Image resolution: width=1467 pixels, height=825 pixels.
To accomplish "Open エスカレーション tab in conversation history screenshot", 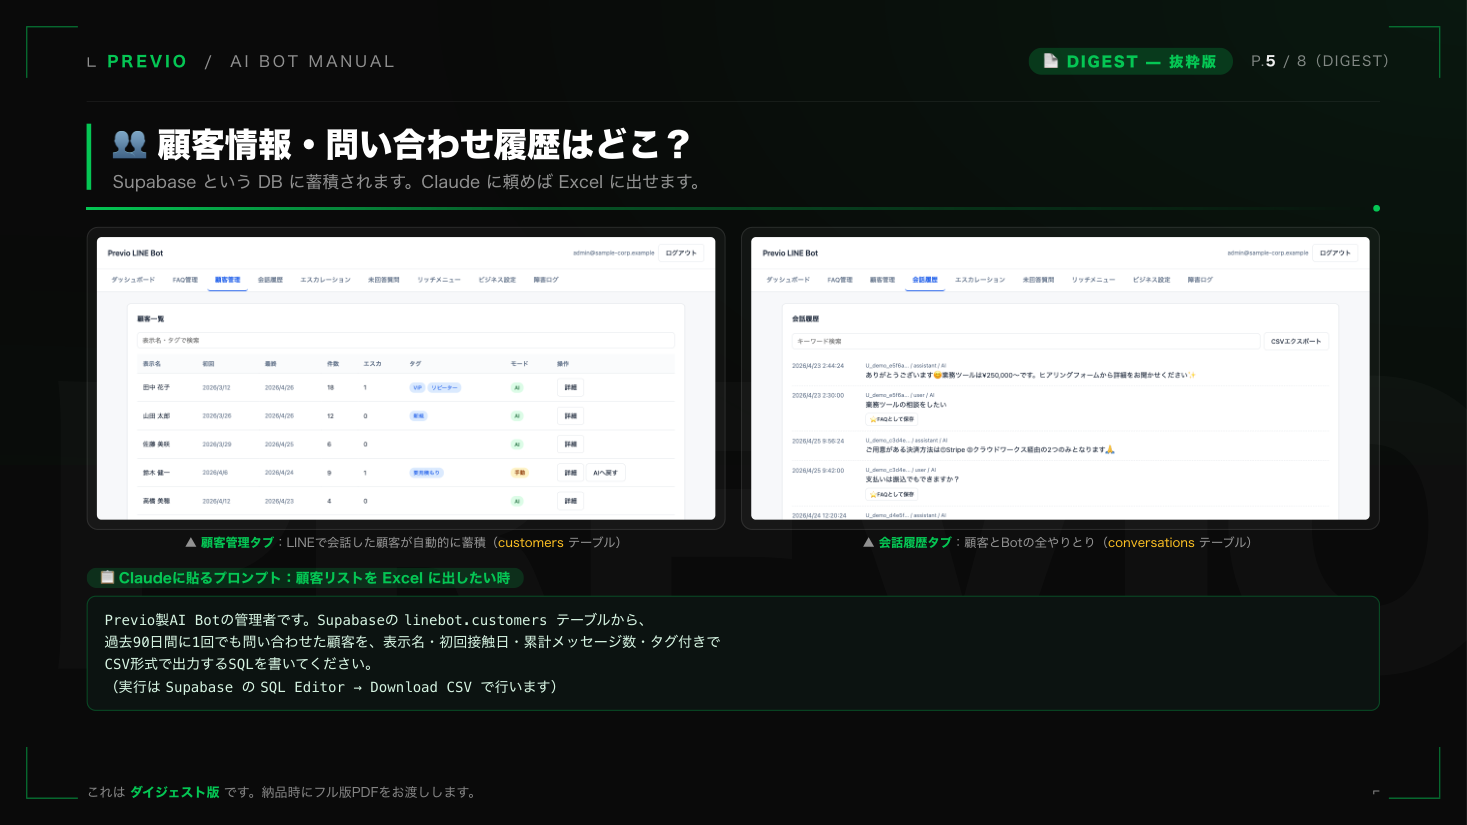I will point(980,280).
